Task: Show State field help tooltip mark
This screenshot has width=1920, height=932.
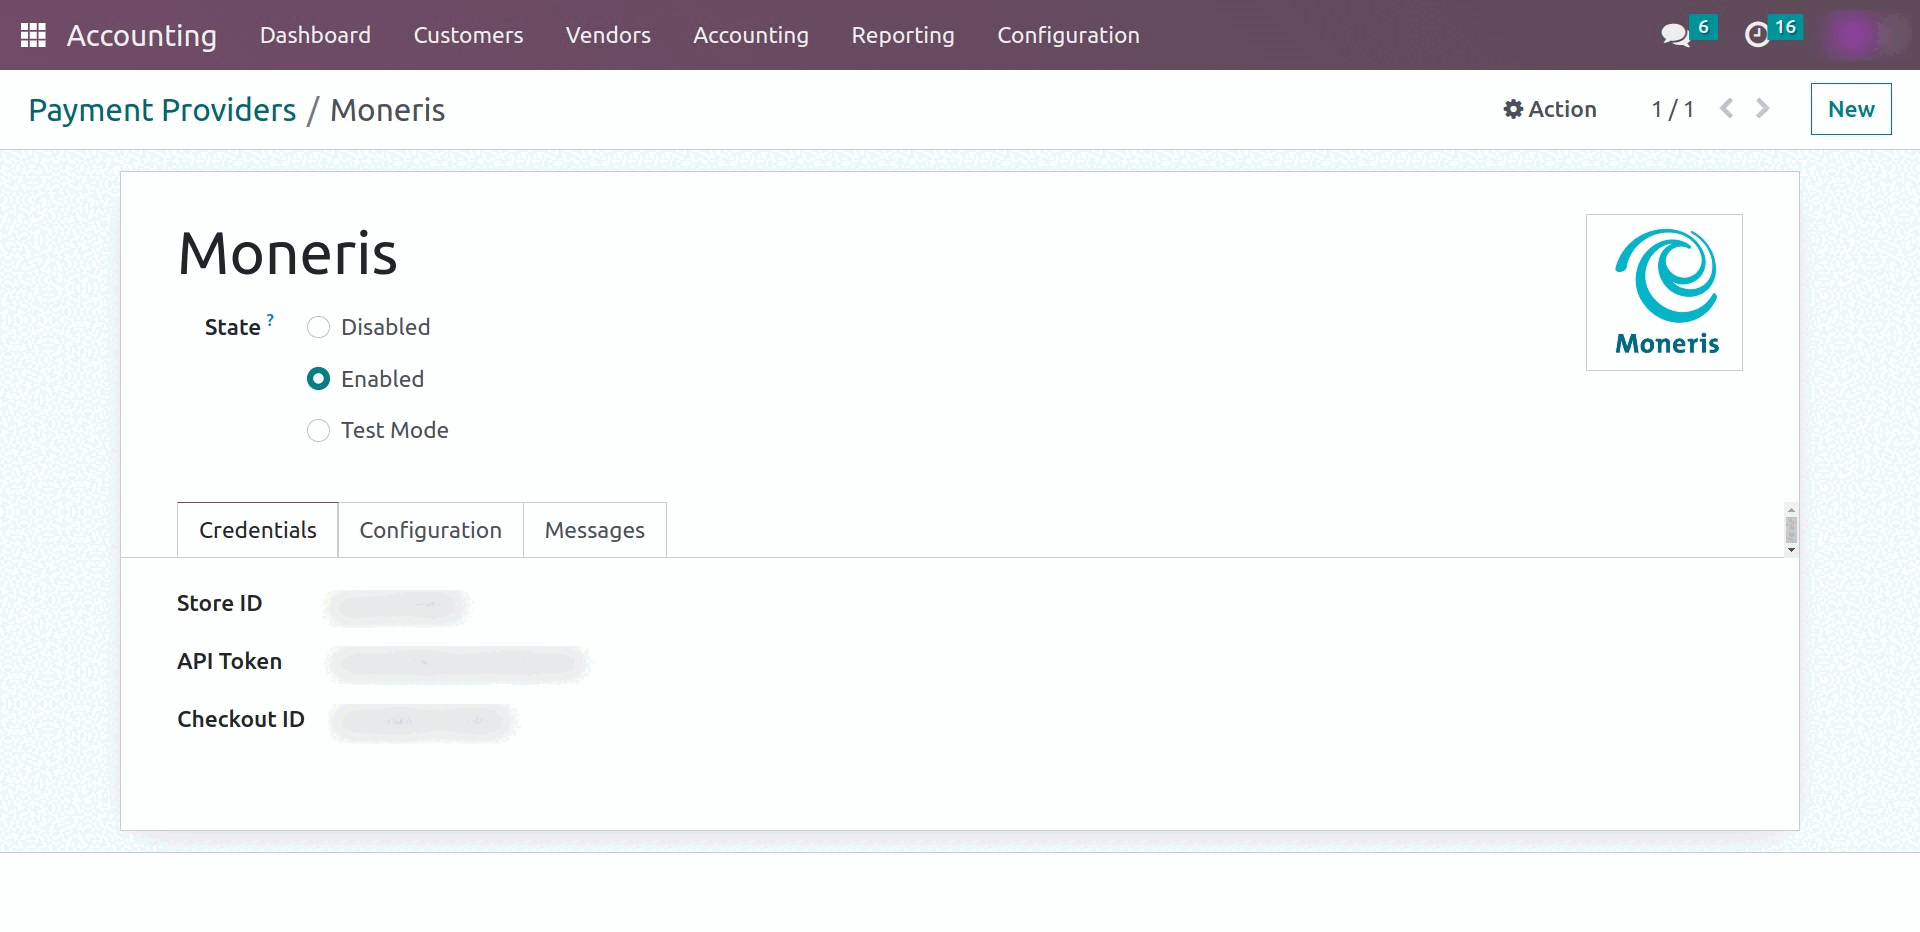Action: click(x=270, y=319)
